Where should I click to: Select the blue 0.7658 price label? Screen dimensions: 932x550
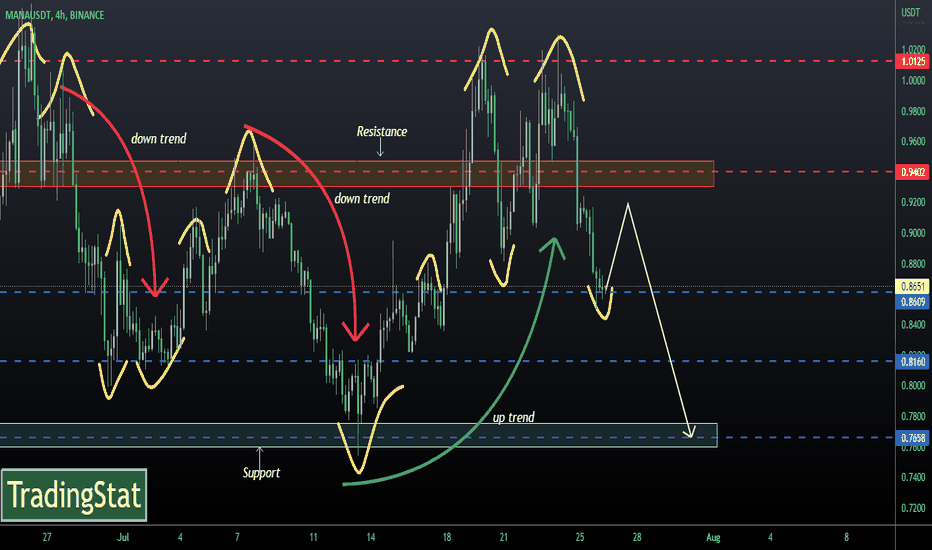(913, 438)
